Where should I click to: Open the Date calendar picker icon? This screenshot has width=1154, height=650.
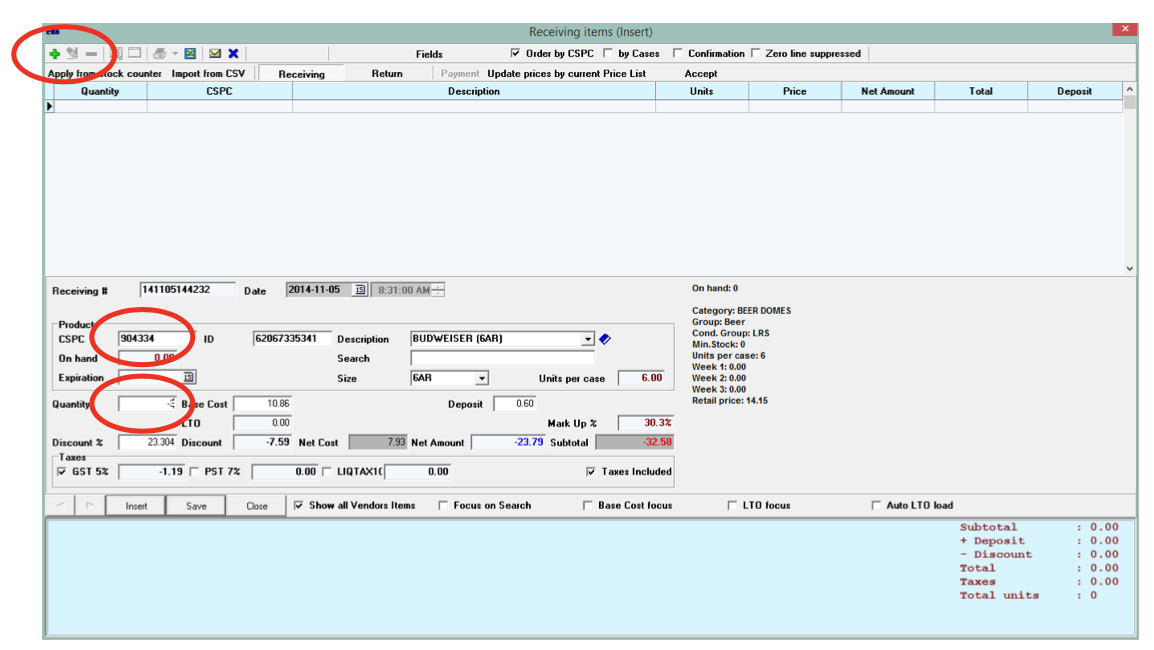coord(359,290)
